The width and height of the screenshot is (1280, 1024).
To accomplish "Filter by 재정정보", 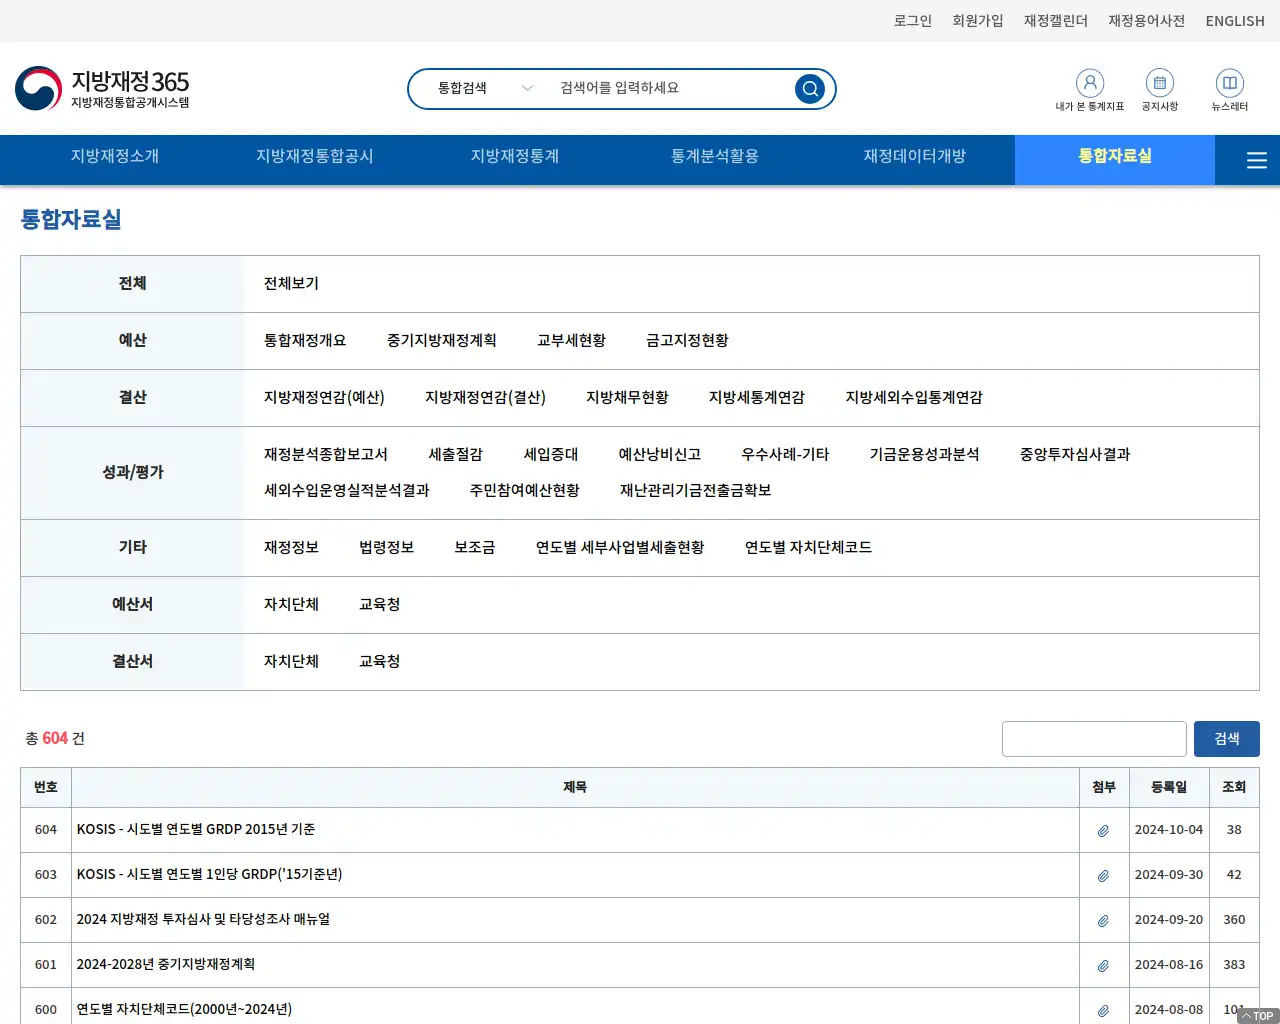I will pyautogui.click(x=291, y=548).
